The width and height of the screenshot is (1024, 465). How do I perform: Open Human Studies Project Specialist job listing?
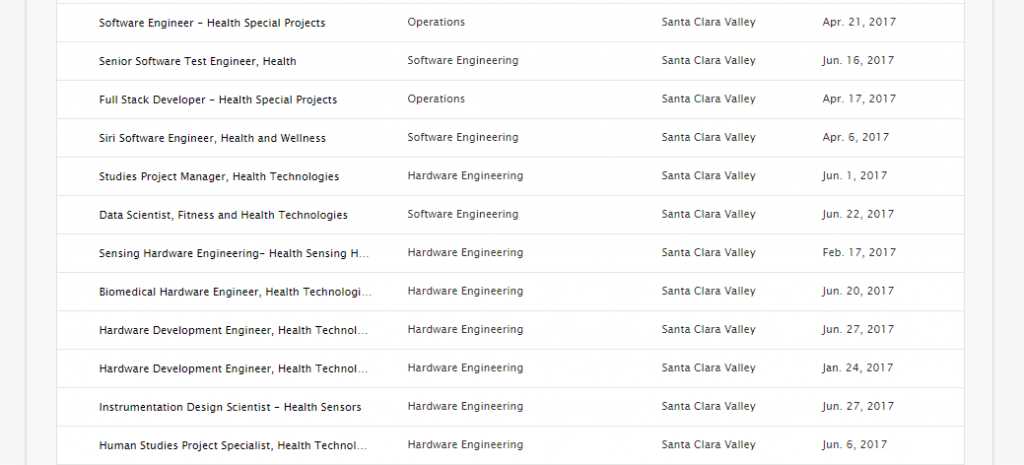tap(233, 445)
